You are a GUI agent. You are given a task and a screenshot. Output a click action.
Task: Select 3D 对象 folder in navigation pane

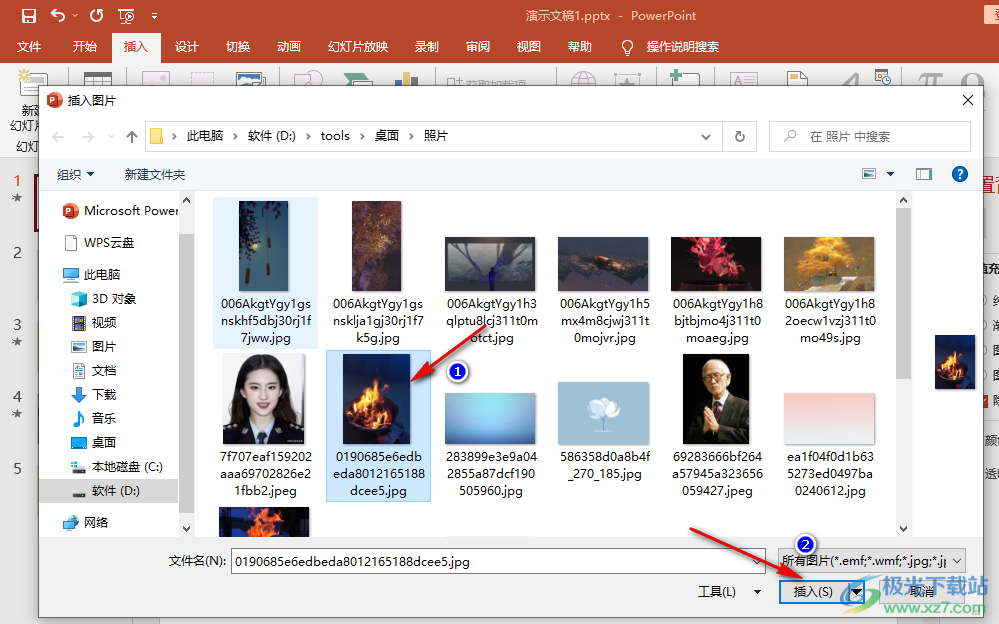(x=103, y=299)
